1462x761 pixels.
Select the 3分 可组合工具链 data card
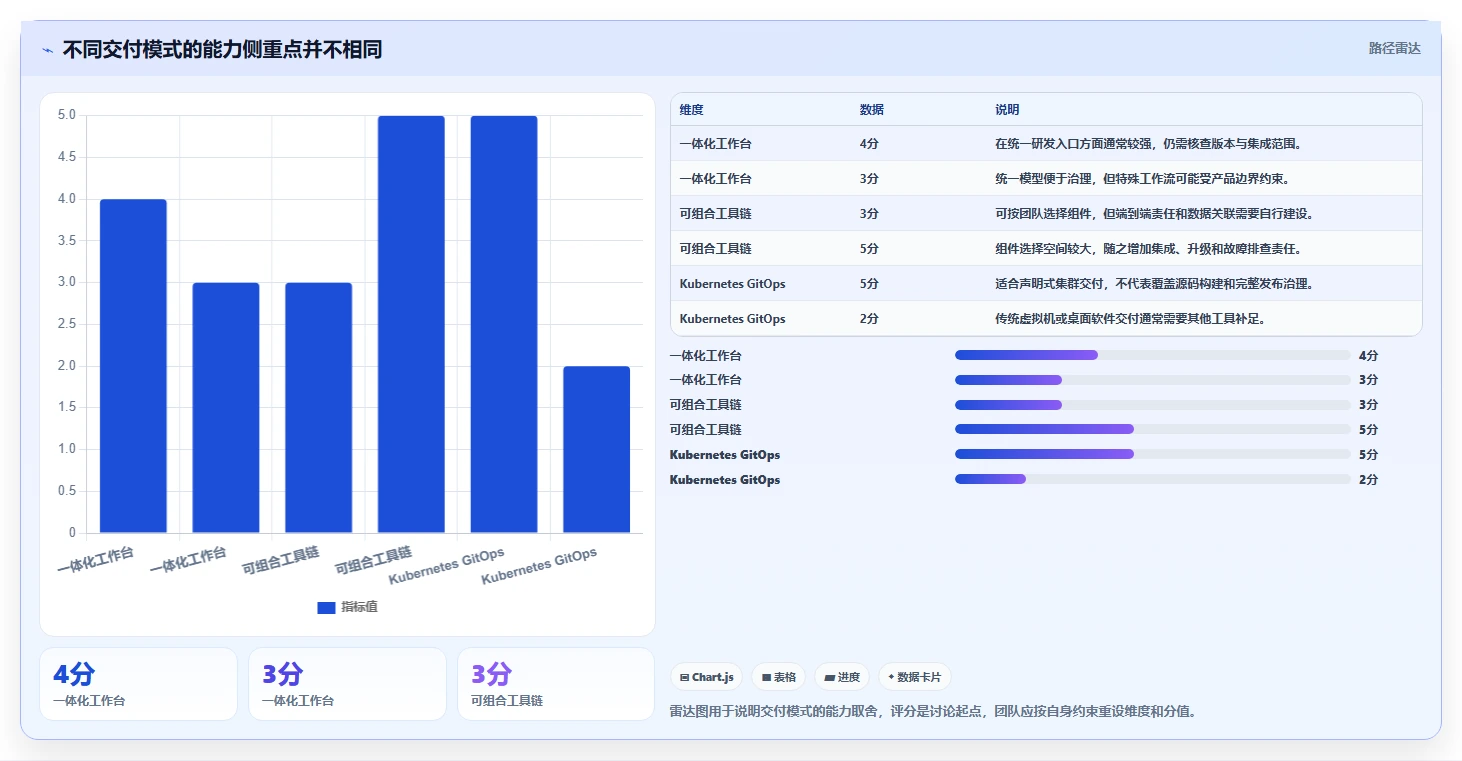tap(556, 684)
